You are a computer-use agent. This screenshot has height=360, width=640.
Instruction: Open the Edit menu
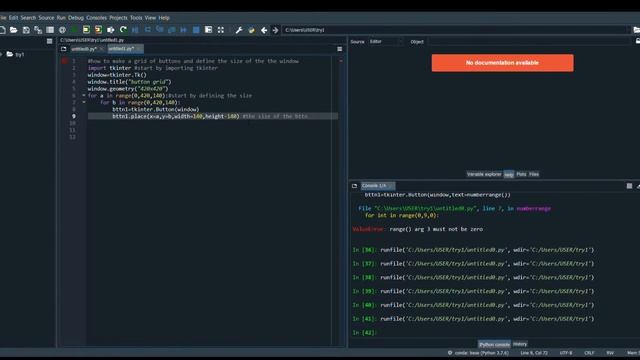pyautogui.click(x=13, y=18)
